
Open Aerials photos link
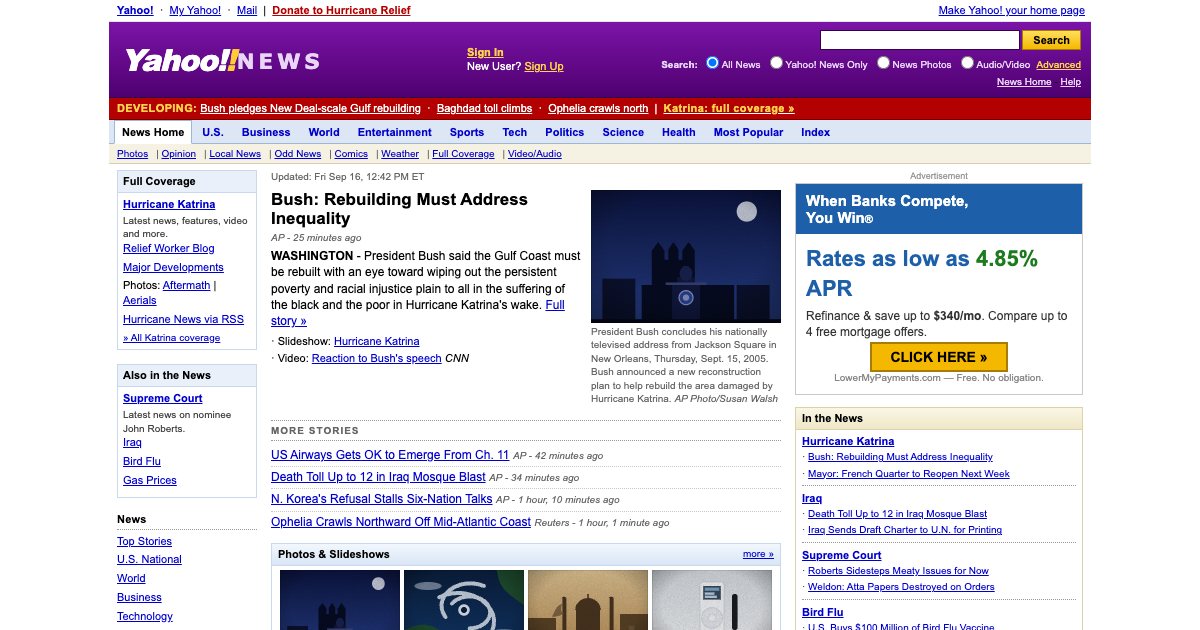click(140, 300)
